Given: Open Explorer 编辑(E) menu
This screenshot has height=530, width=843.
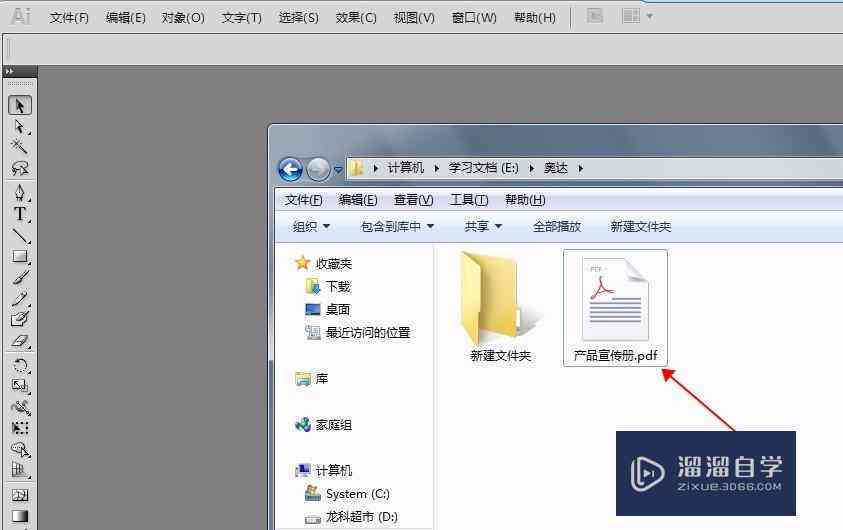Looking at the screenshot, I should (358, 200).
